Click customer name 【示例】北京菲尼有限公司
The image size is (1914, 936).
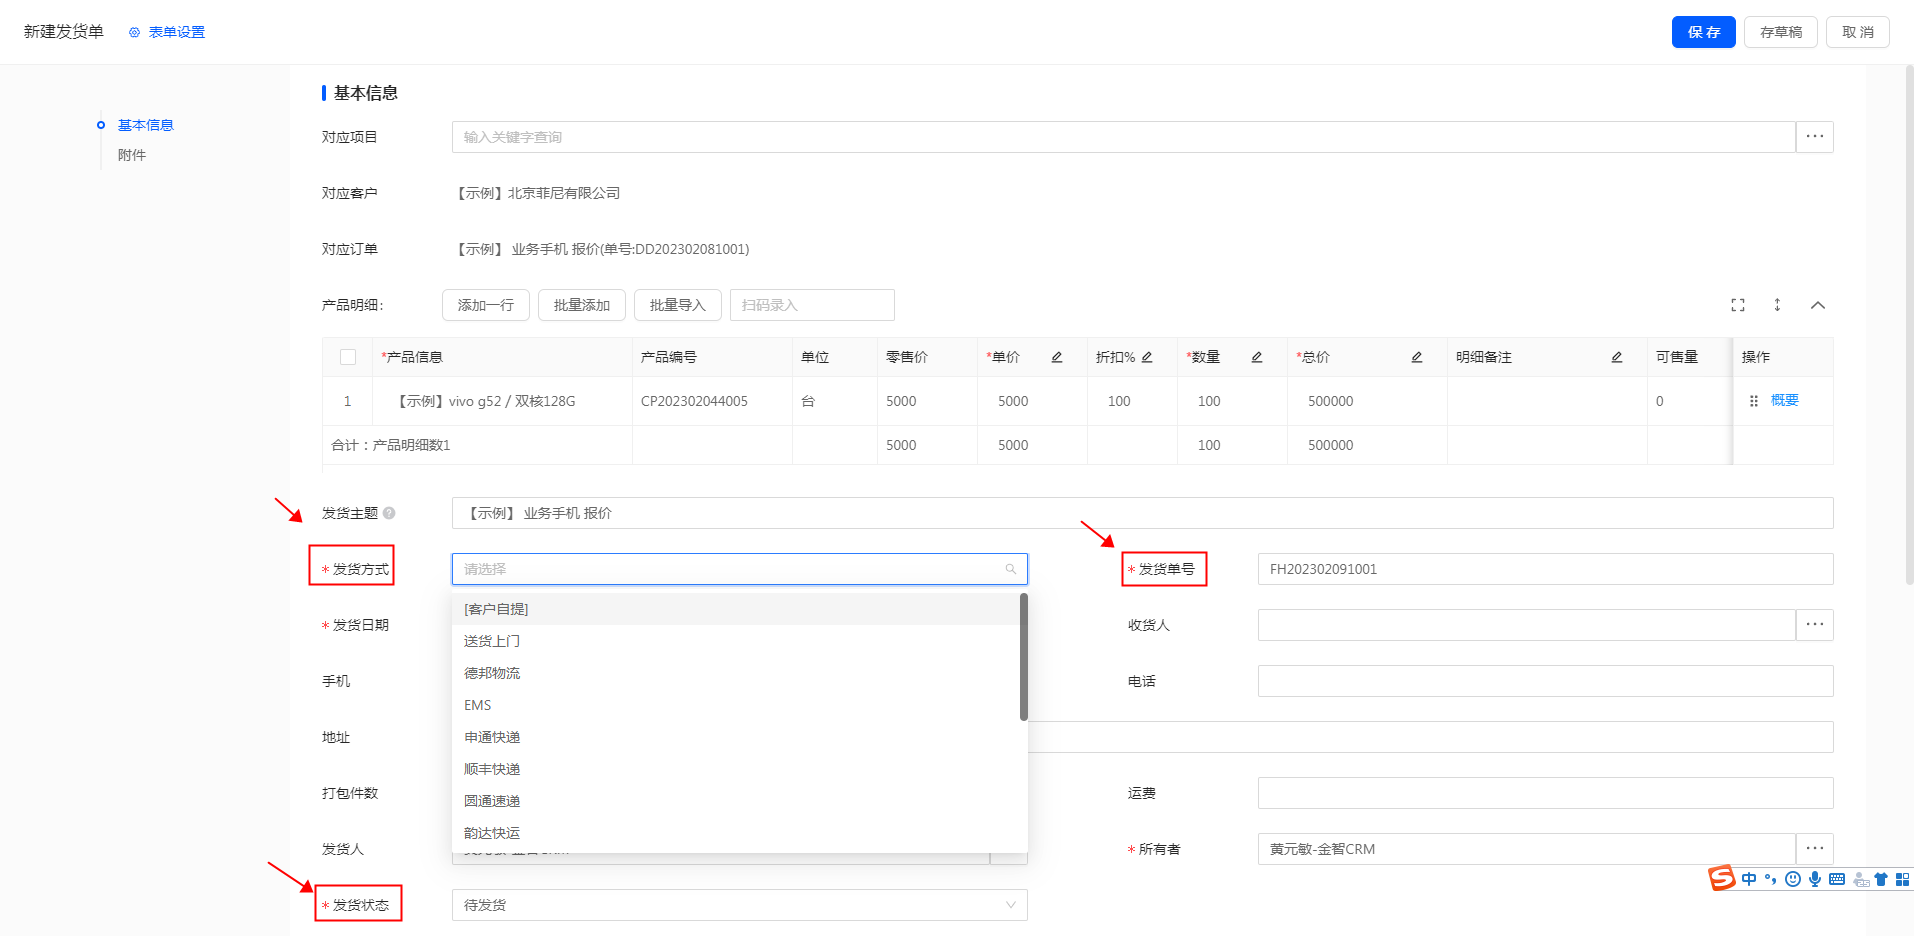(537, 193)
